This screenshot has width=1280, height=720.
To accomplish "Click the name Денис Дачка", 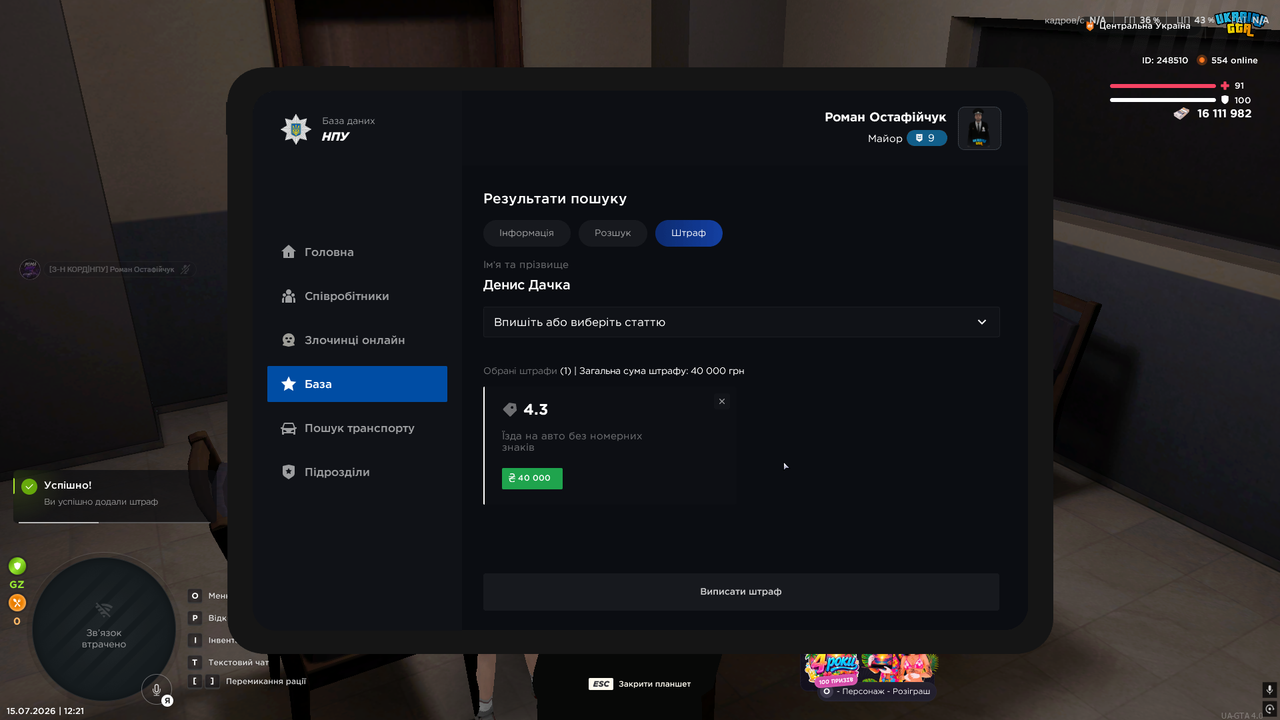I will click(527, 285).
